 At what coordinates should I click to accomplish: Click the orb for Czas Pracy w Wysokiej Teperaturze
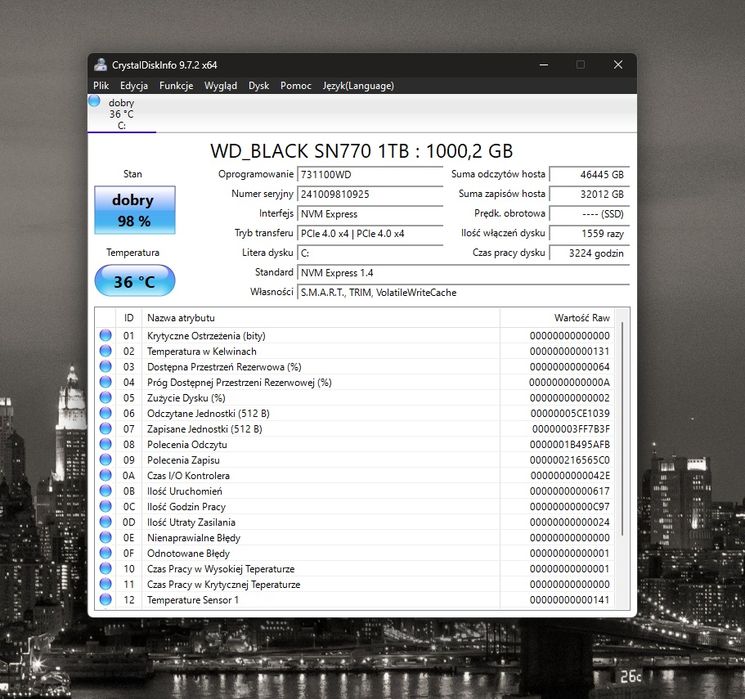[105, 568]
